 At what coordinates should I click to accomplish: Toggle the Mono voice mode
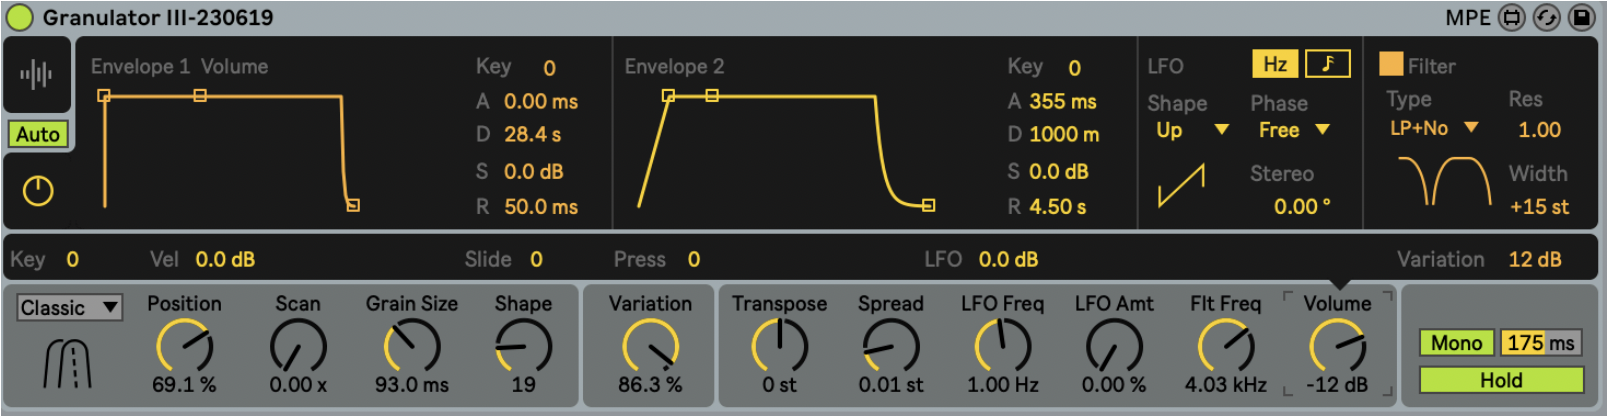click(1456, 343)
